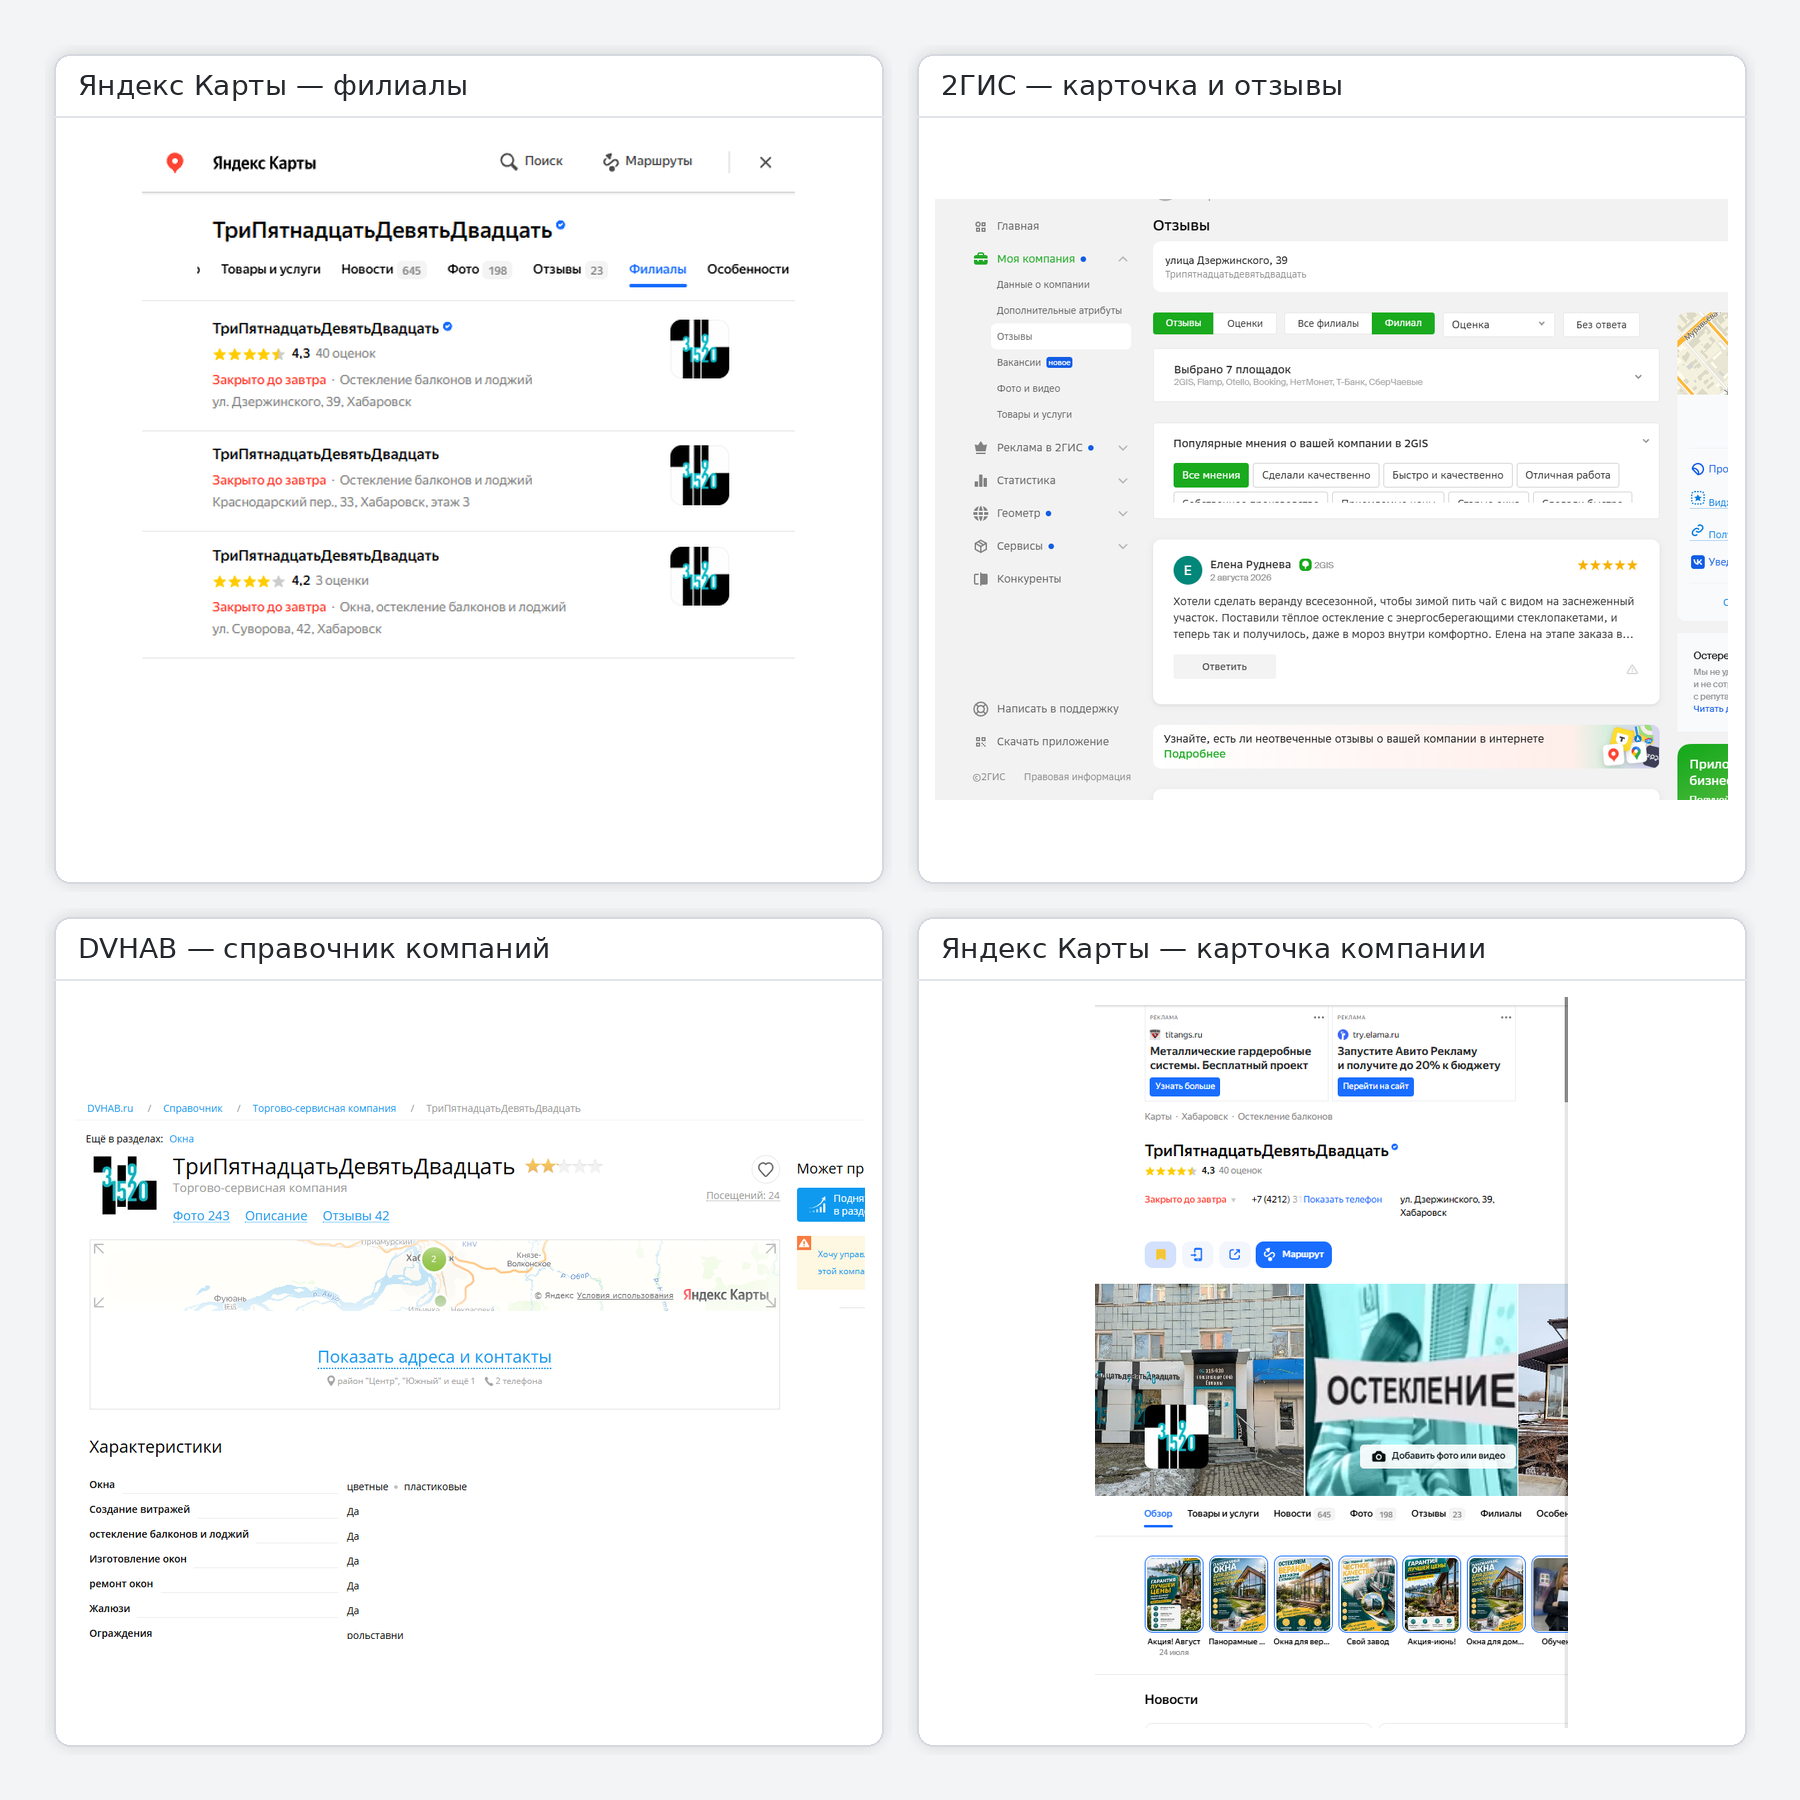The image size is (1800, 1800).
Task: Open the Фото 243 link on DVHAB
Action: (201, 1216)
